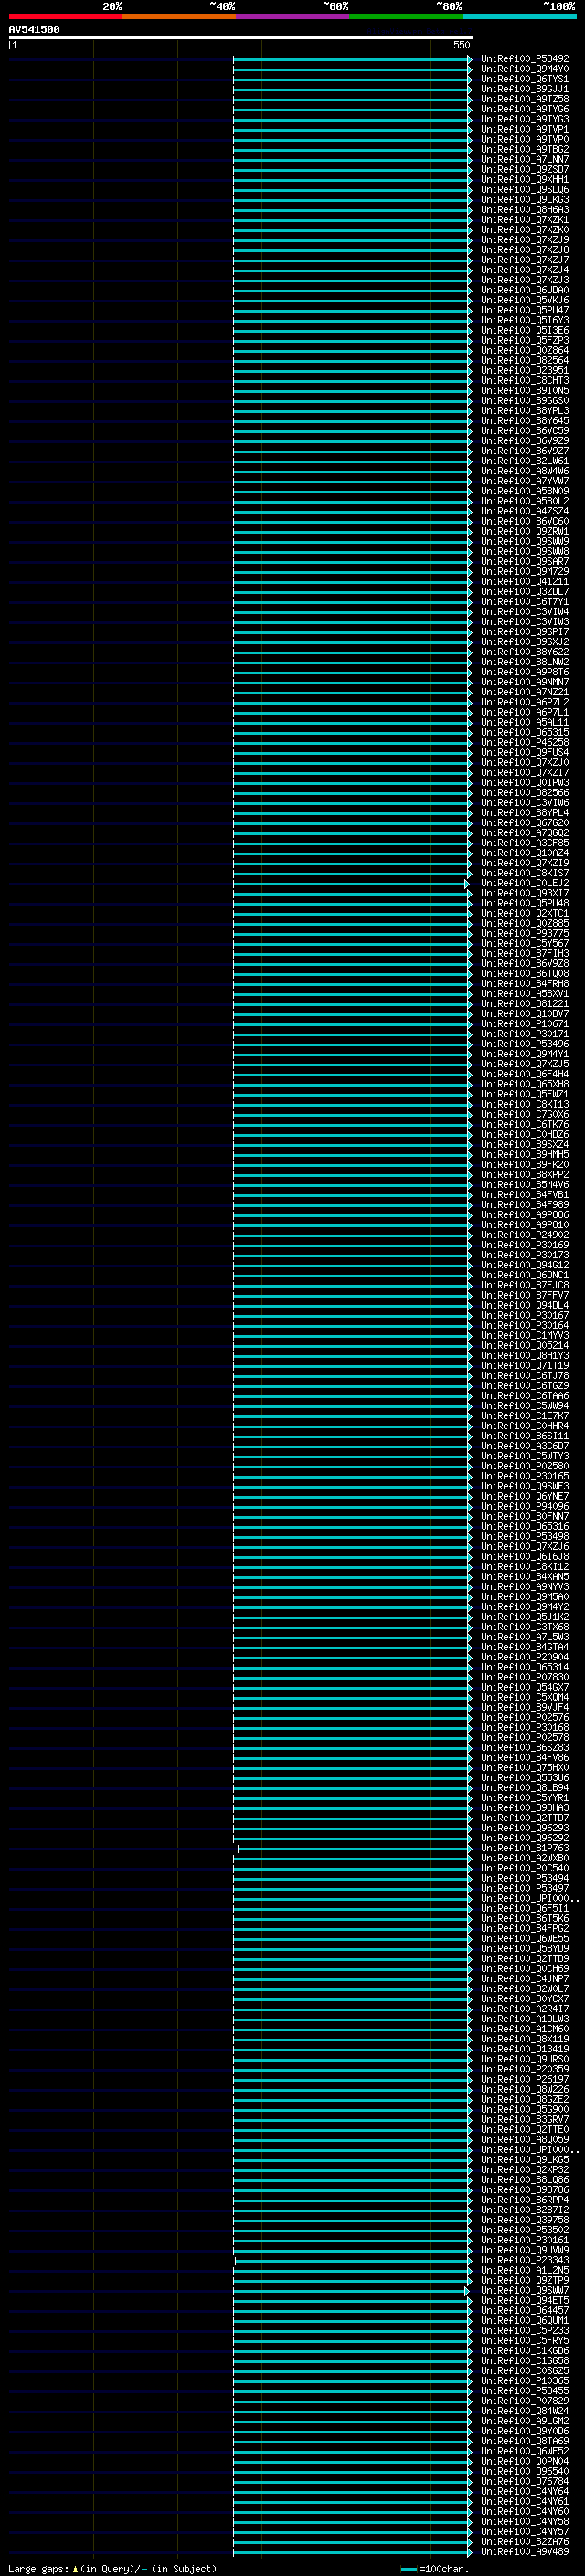This screenshot has width=585, height=2576.
Task: Select hit UniRef100_A9TZ58
Action: point(524,99)
